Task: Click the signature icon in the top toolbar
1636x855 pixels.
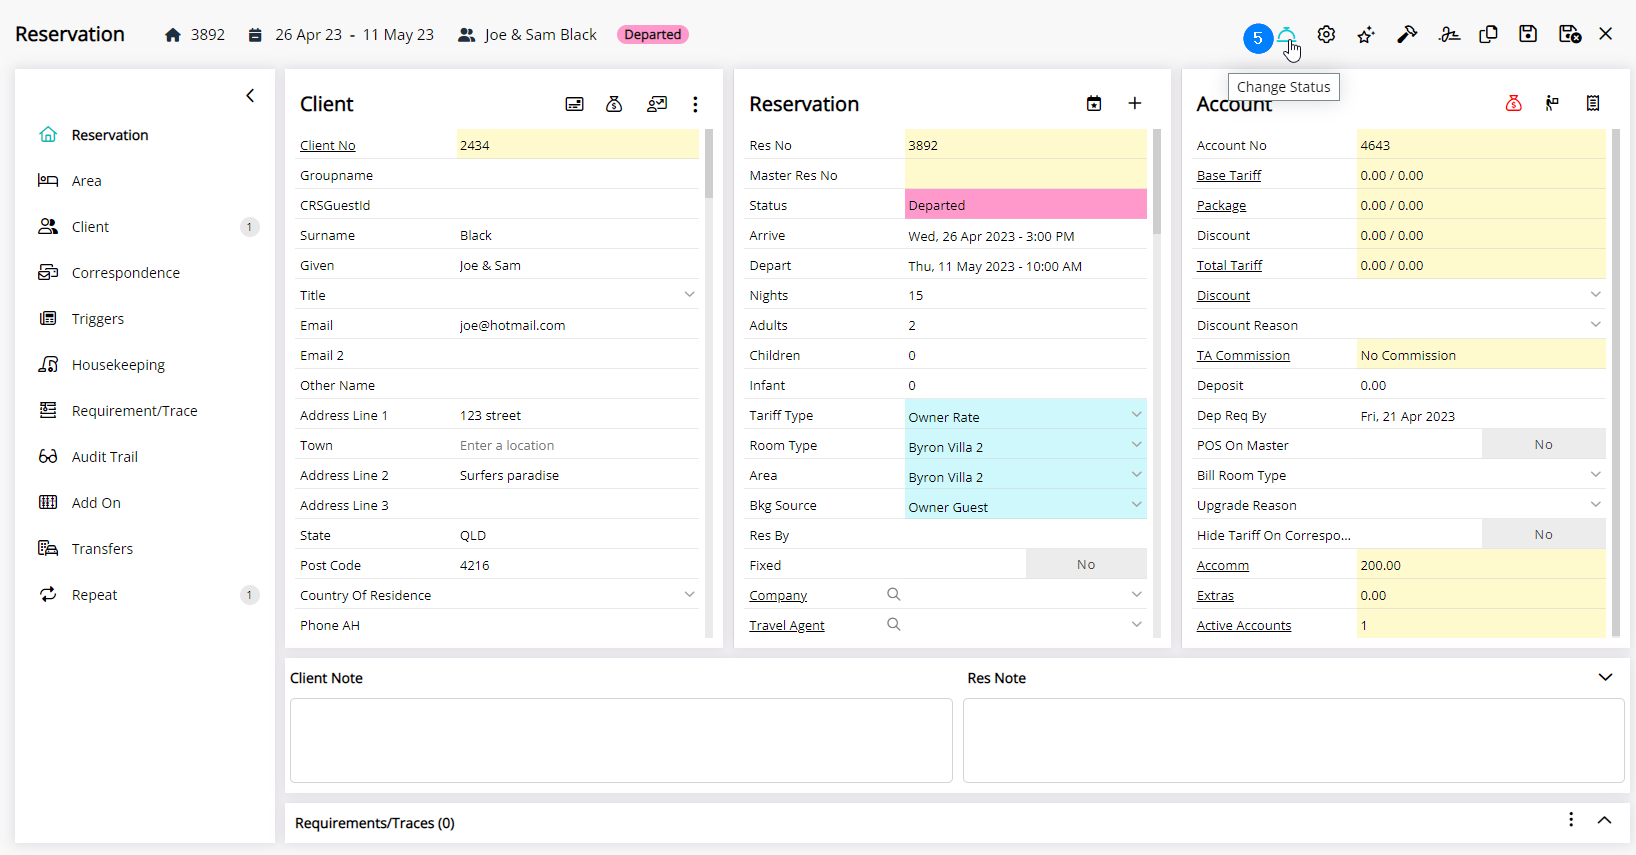Action: pos(1448,35)
